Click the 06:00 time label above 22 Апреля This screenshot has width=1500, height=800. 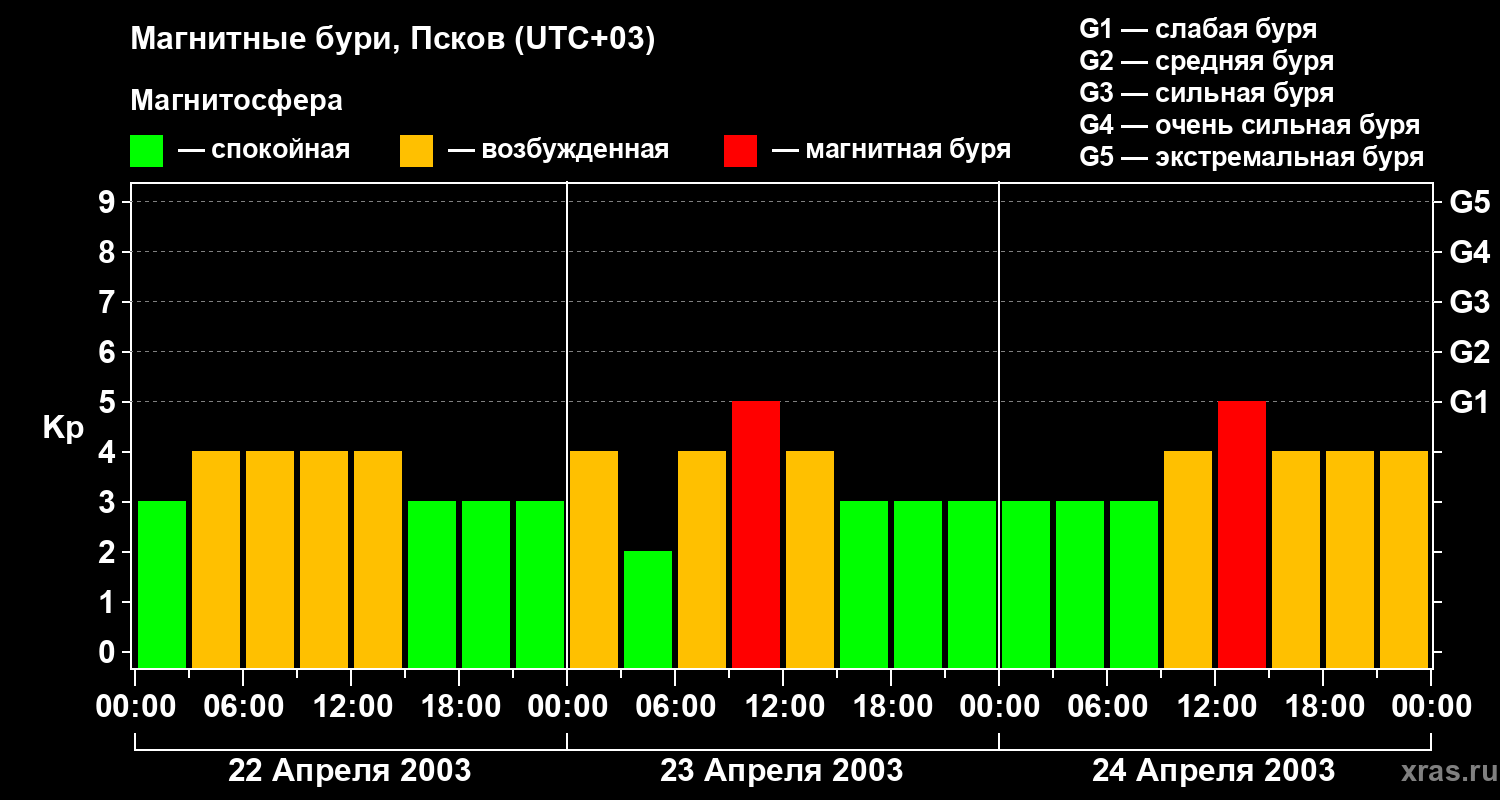242,707
